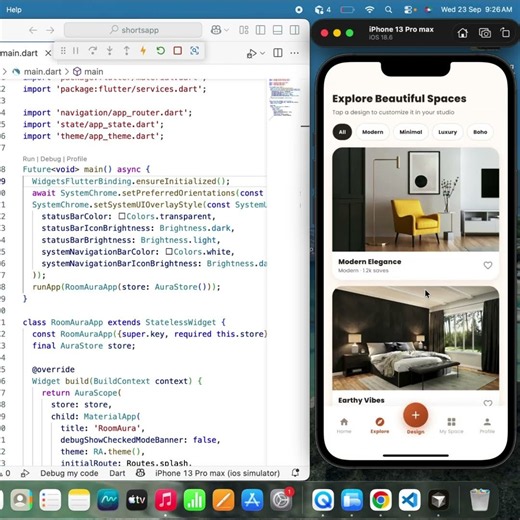Click the shortsapp search field

click(133, 30)
